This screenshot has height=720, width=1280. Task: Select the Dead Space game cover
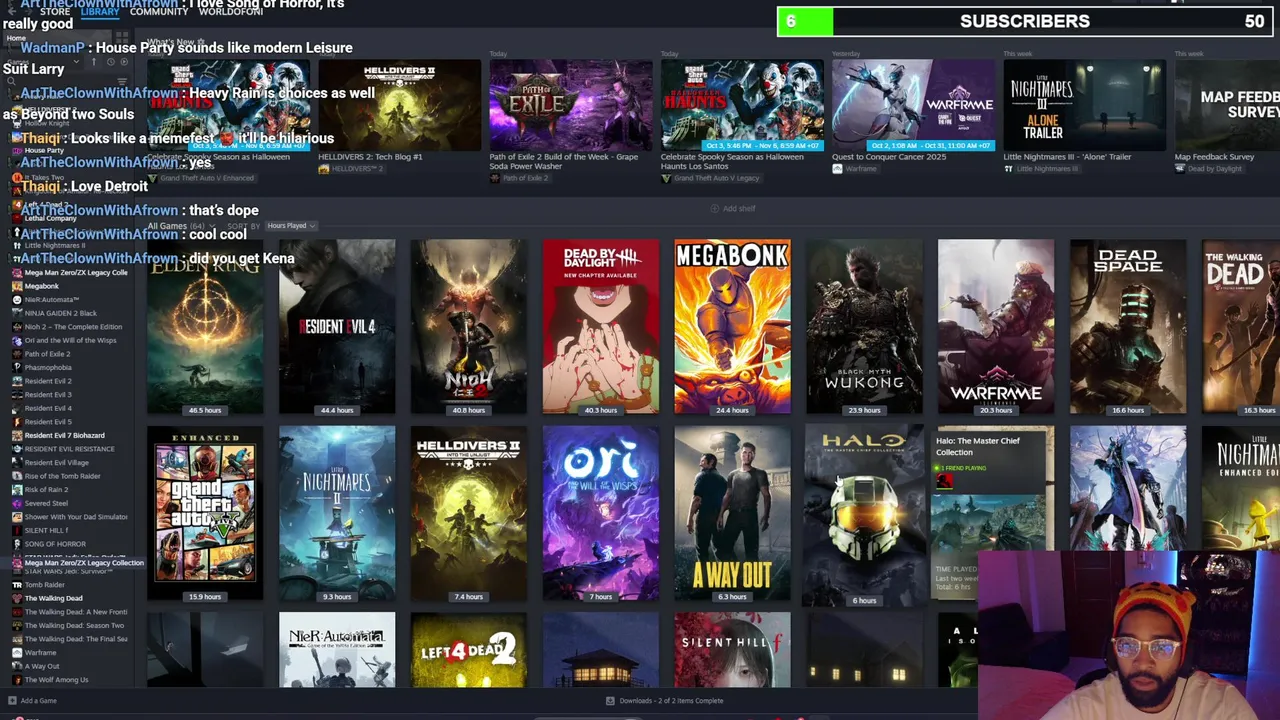pyautogui.click(x=1128, y=327)
